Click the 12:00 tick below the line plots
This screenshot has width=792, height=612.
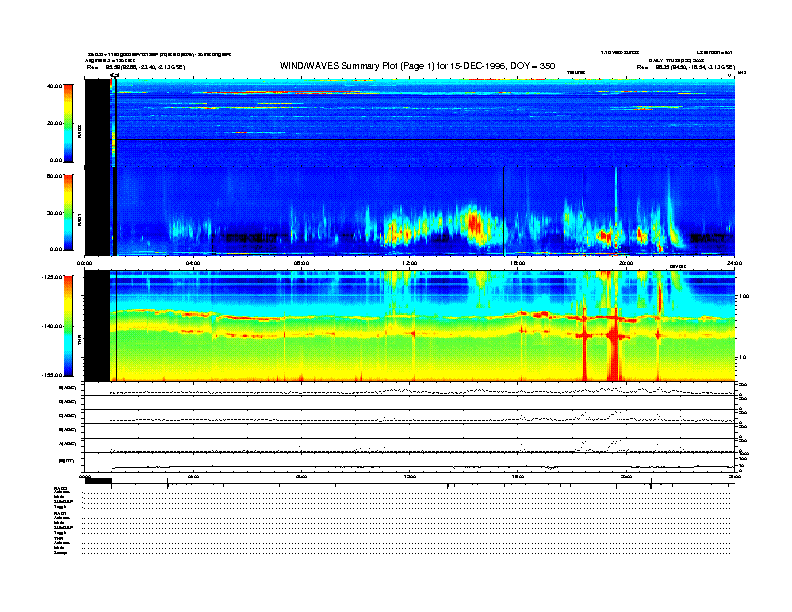click(x=410, y=476)
